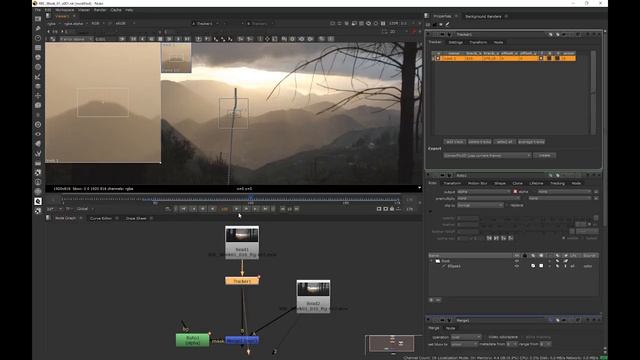
Task: Switch to the Dope Sheet tab
Action: [136, 218]
